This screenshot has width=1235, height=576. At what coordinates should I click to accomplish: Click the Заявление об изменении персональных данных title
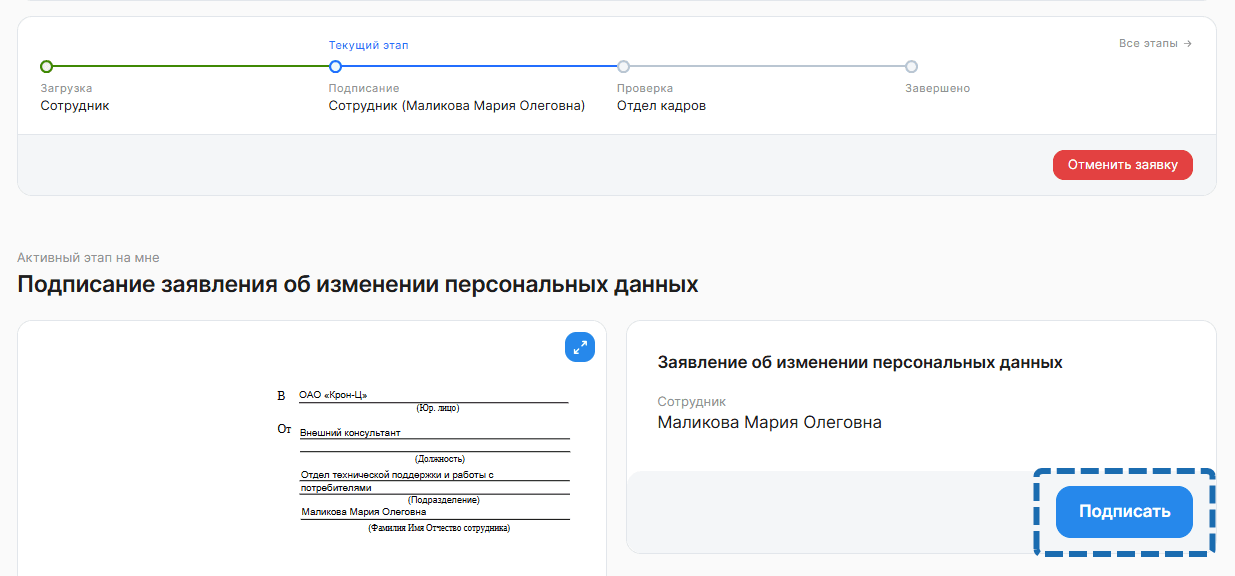[x=860, y=362]
